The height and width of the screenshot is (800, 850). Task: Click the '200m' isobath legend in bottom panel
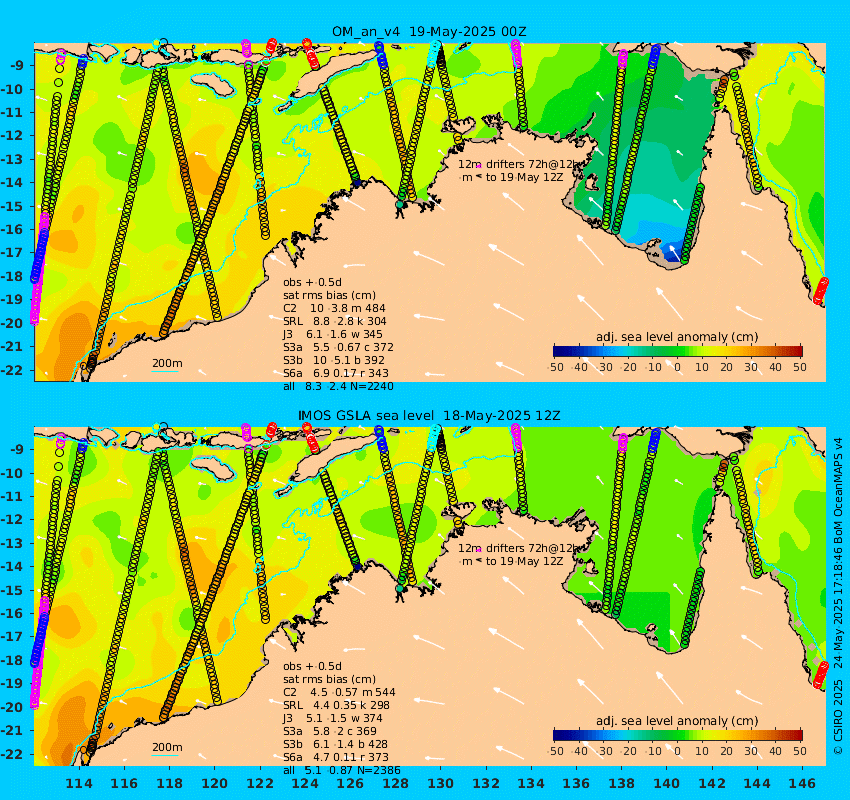(166, 749)
